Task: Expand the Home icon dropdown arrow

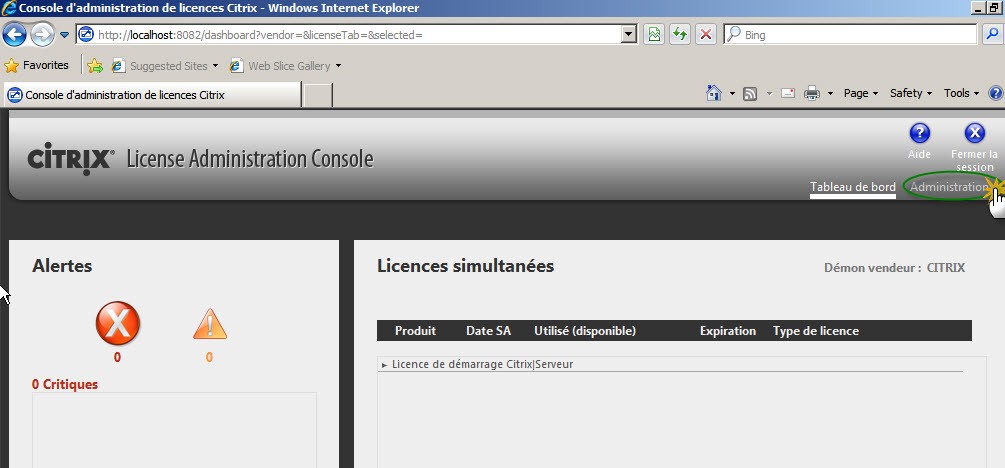Action: point(733,94)
